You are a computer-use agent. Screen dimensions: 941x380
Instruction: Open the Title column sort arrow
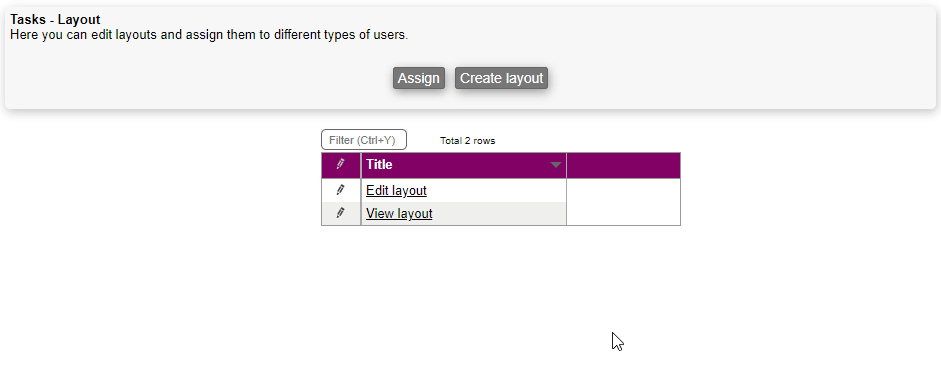(x=556, y=165)
